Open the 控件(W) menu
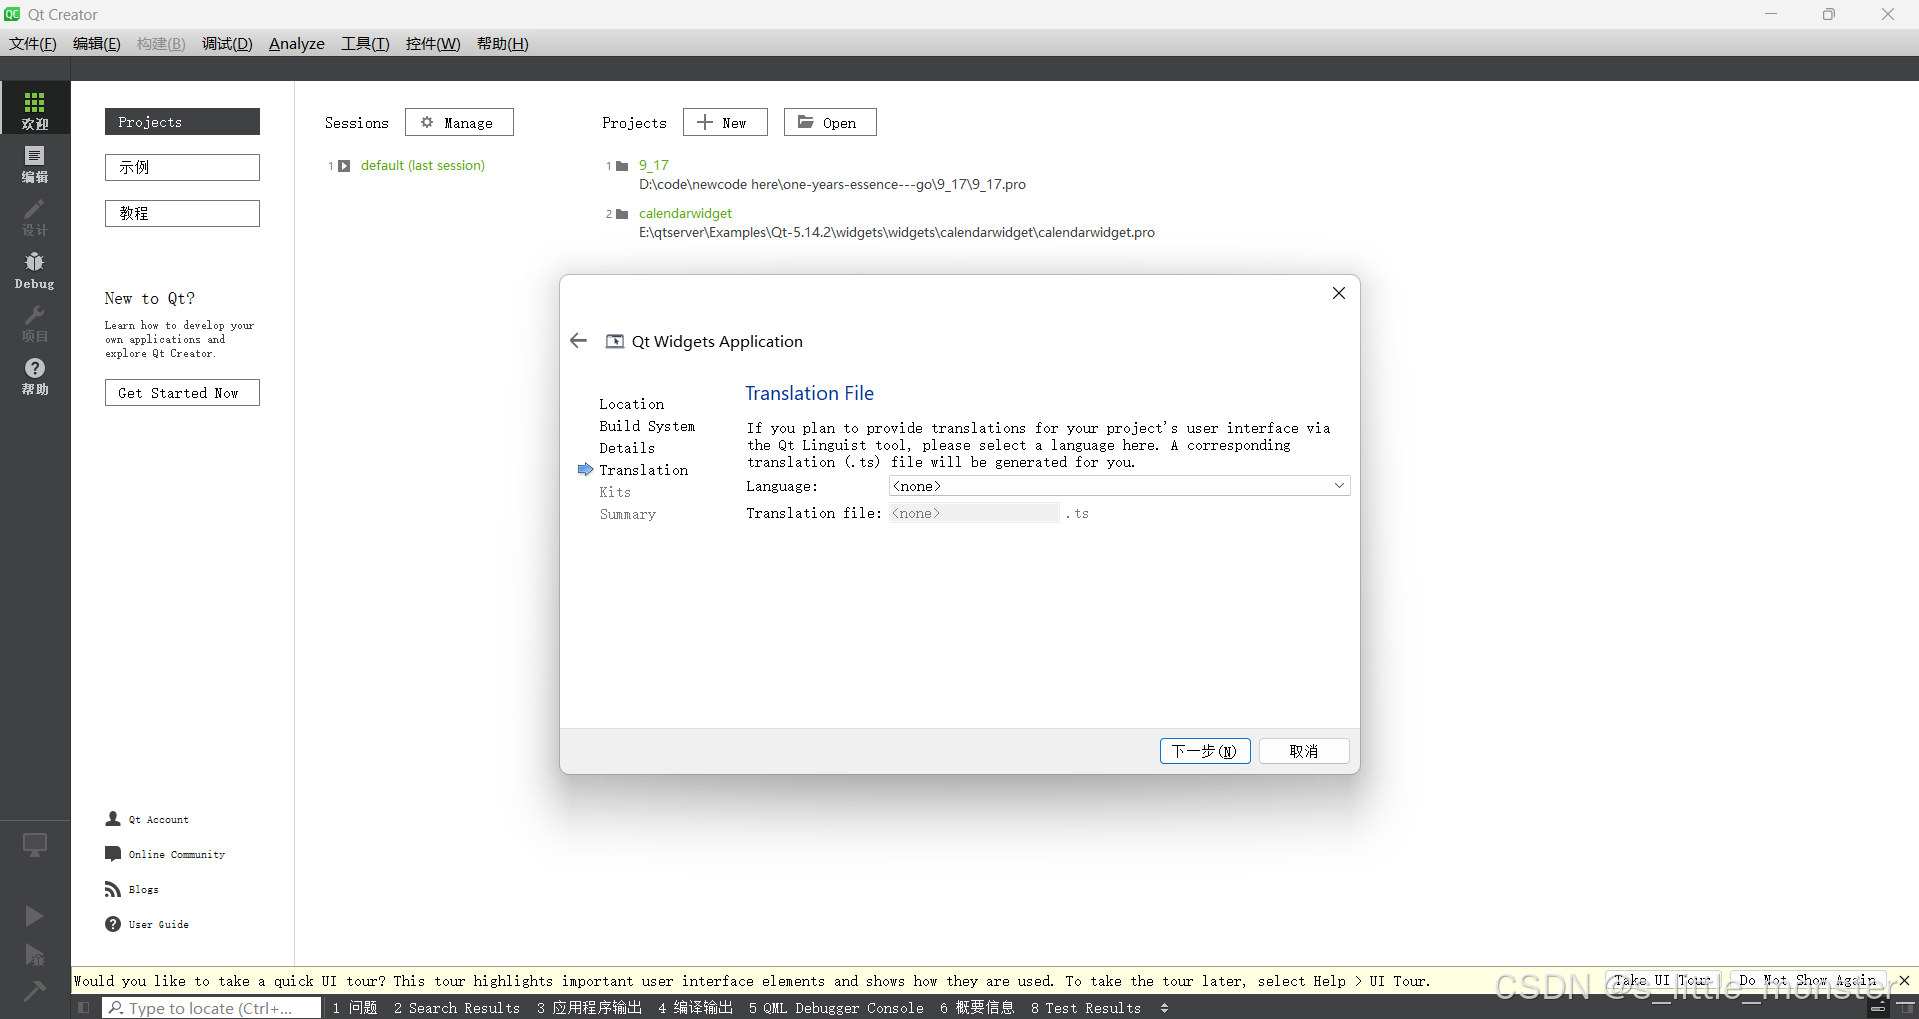Screen dimensions: 1919x1019 433,43
